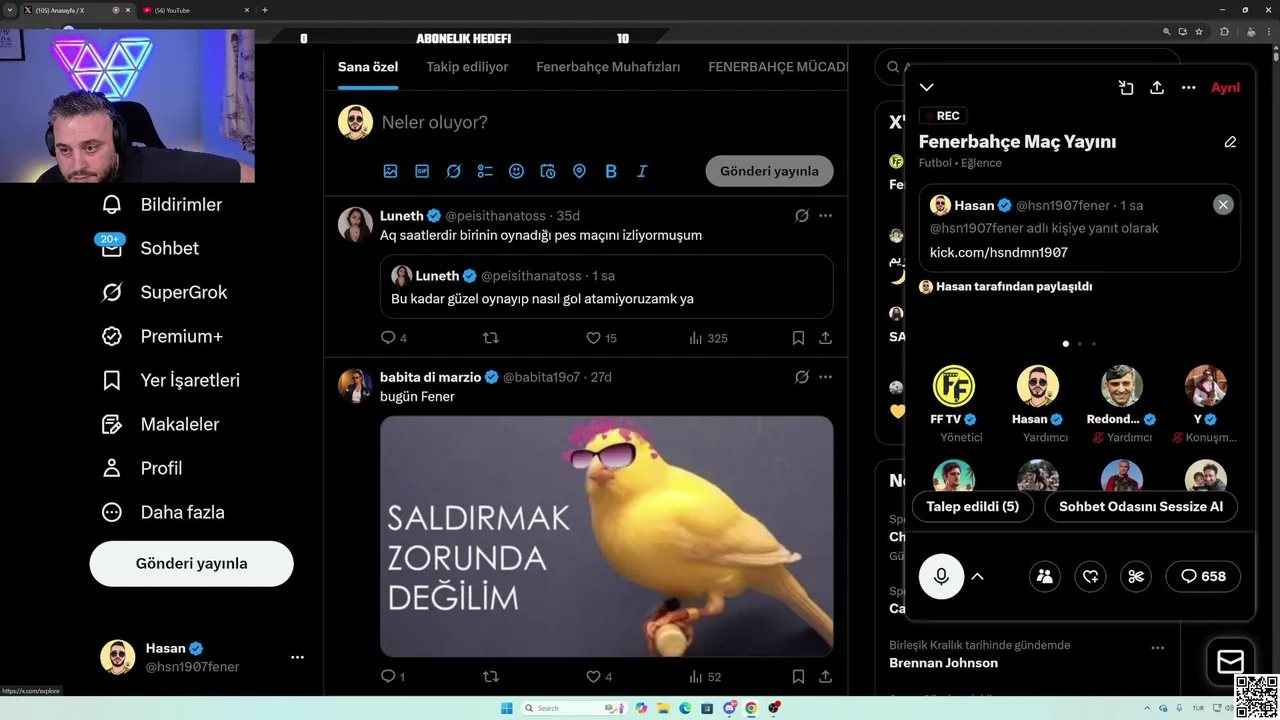Image resolution: width=1280 pixels, height=720 pixels.
Task: Open Daha fazla menu in sidebar
Action: [x=163, y=512]
